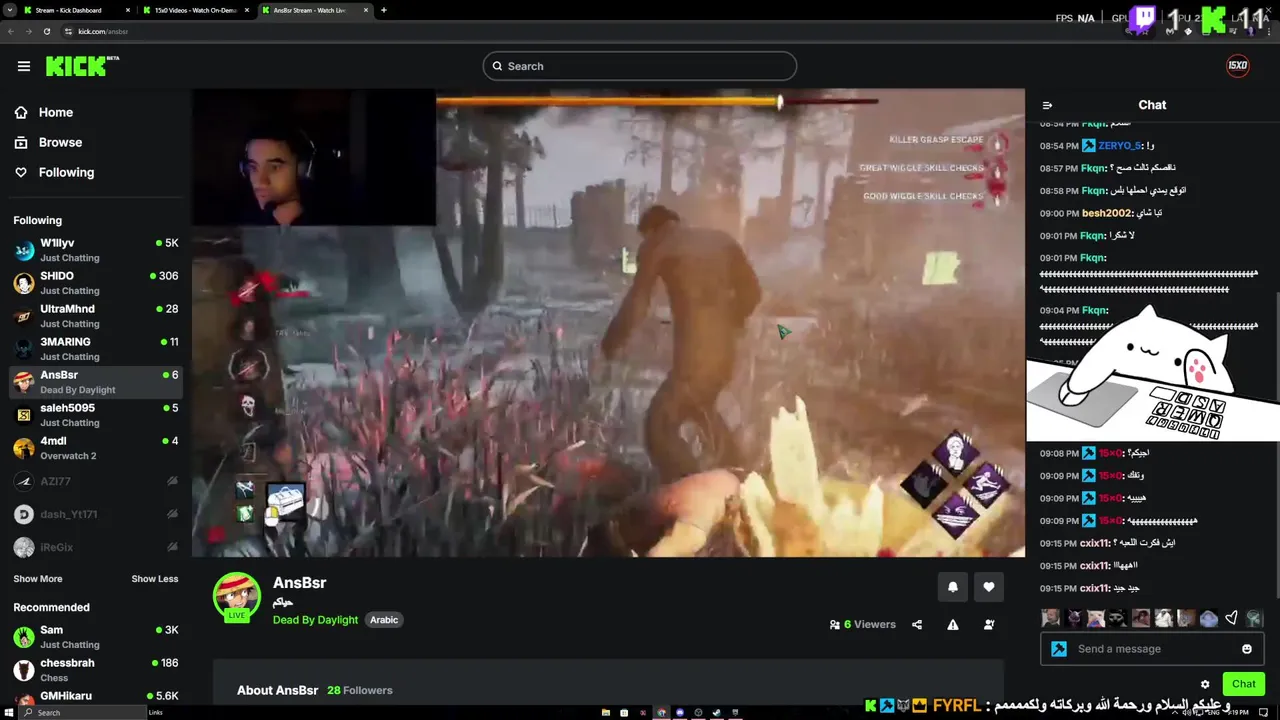Open 3MARING channel in sidebar
This screenshot has height=720, width=1280.
click(x=96, y=349)
